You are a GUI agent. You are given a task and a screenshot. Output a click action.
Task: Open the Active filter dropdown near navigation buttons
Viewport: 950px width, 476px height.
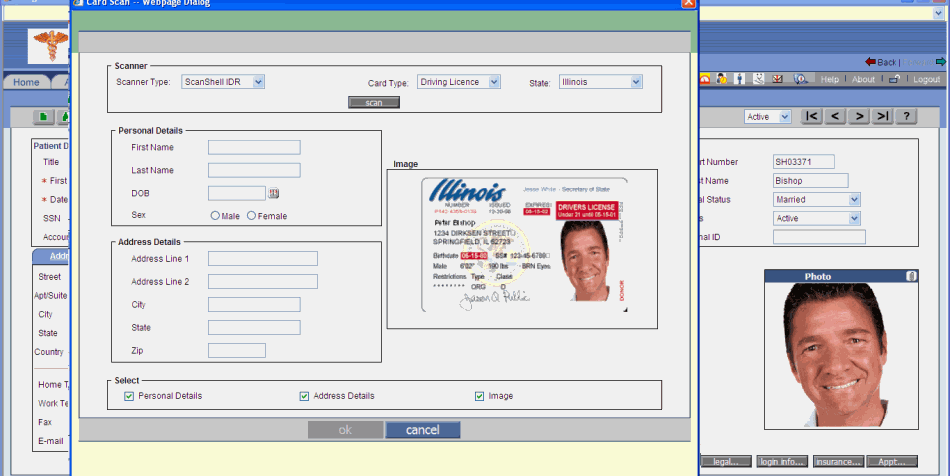768,117
